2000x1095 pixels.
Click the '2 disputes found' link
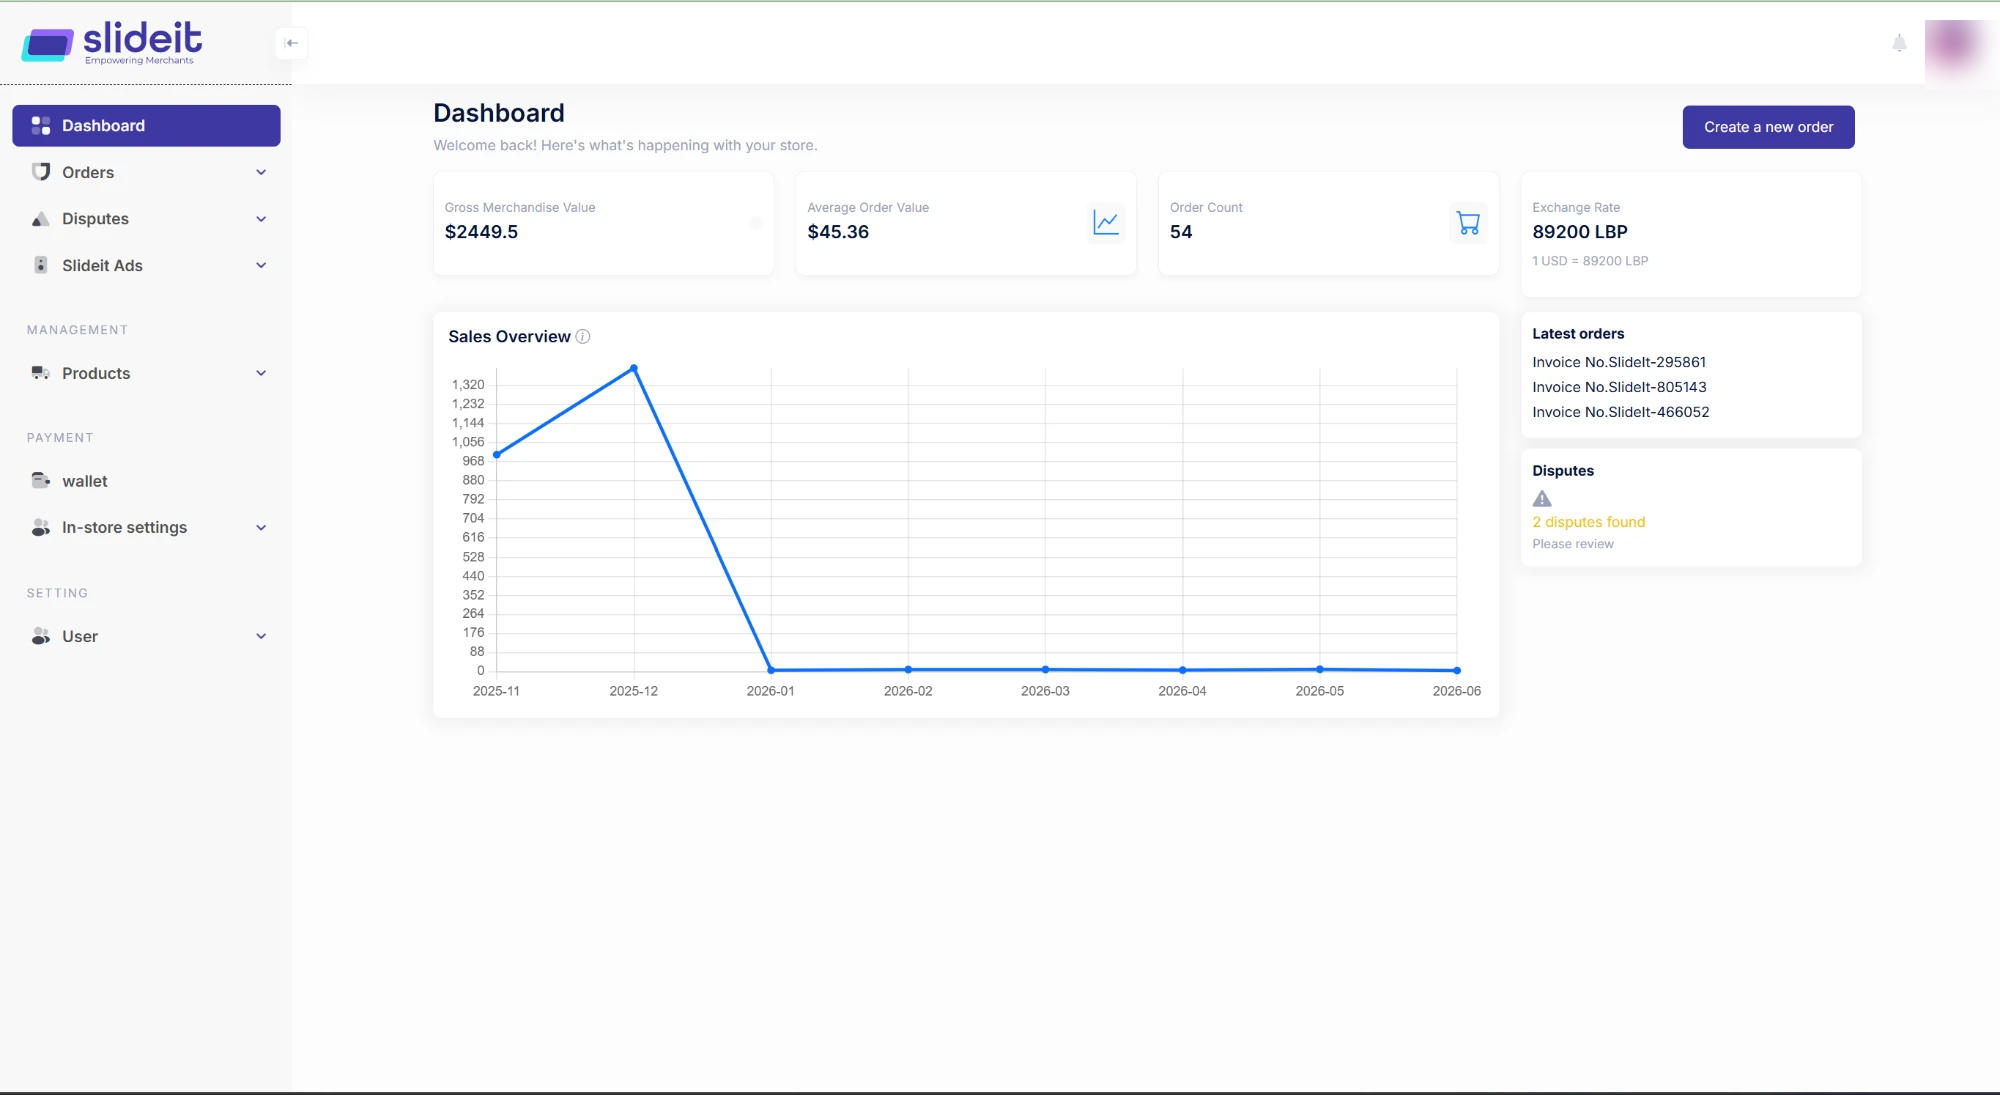pyautogui.click(x=1588, y=522)
